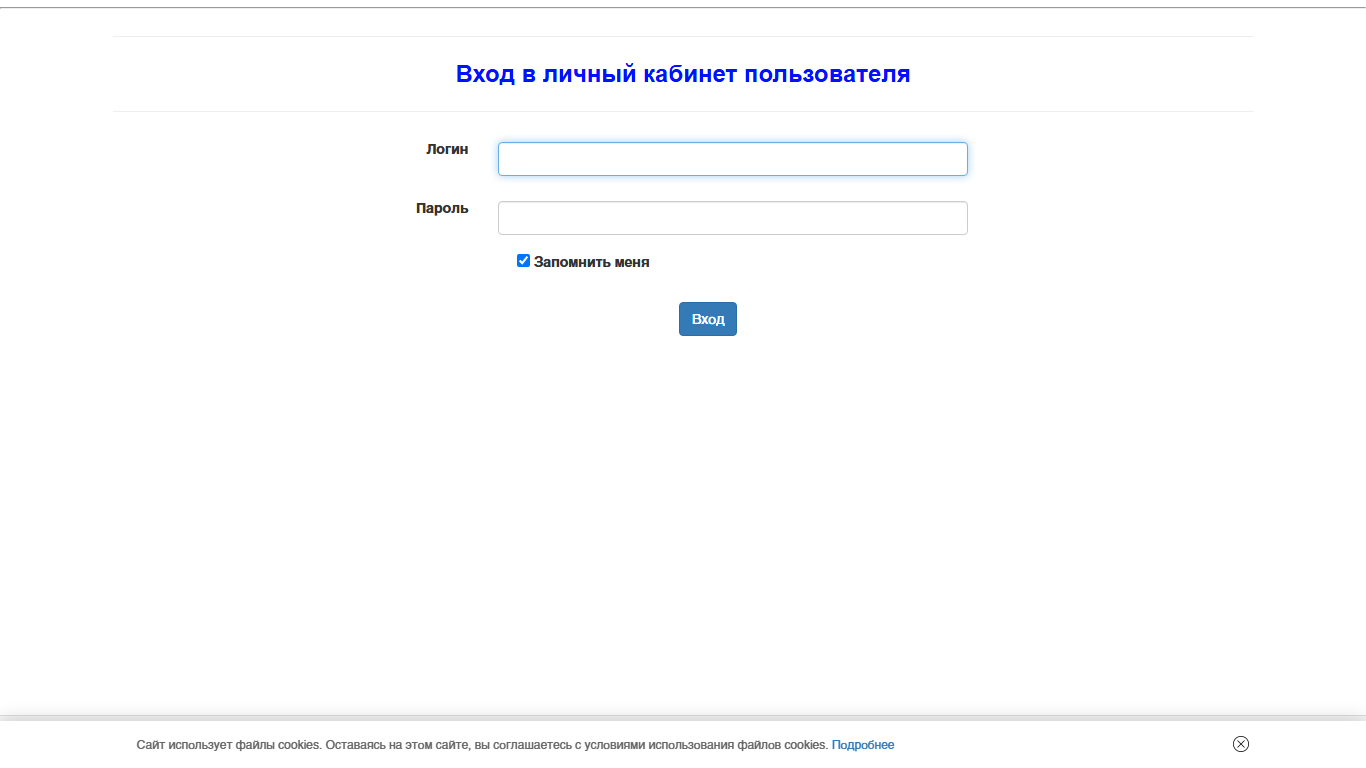Viewport: 1366px width, 768px height.
Task: Submit the form with the Вход button
Action: (708, 319)
